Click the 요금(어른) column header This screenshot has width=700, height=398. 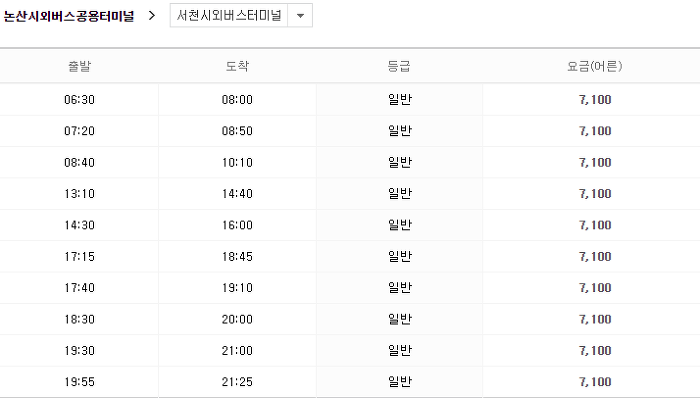coord(595,66)
